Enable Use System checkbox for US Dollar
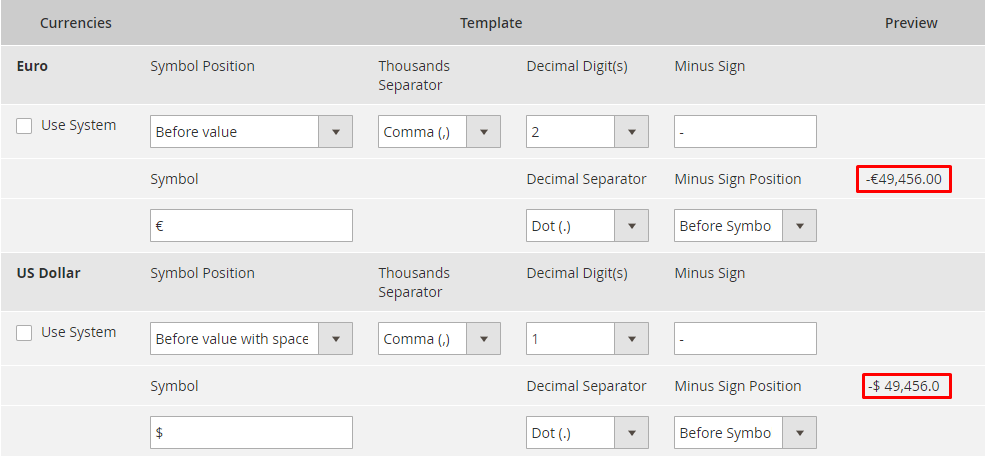 pyautogui.click(x=25, y=333)
